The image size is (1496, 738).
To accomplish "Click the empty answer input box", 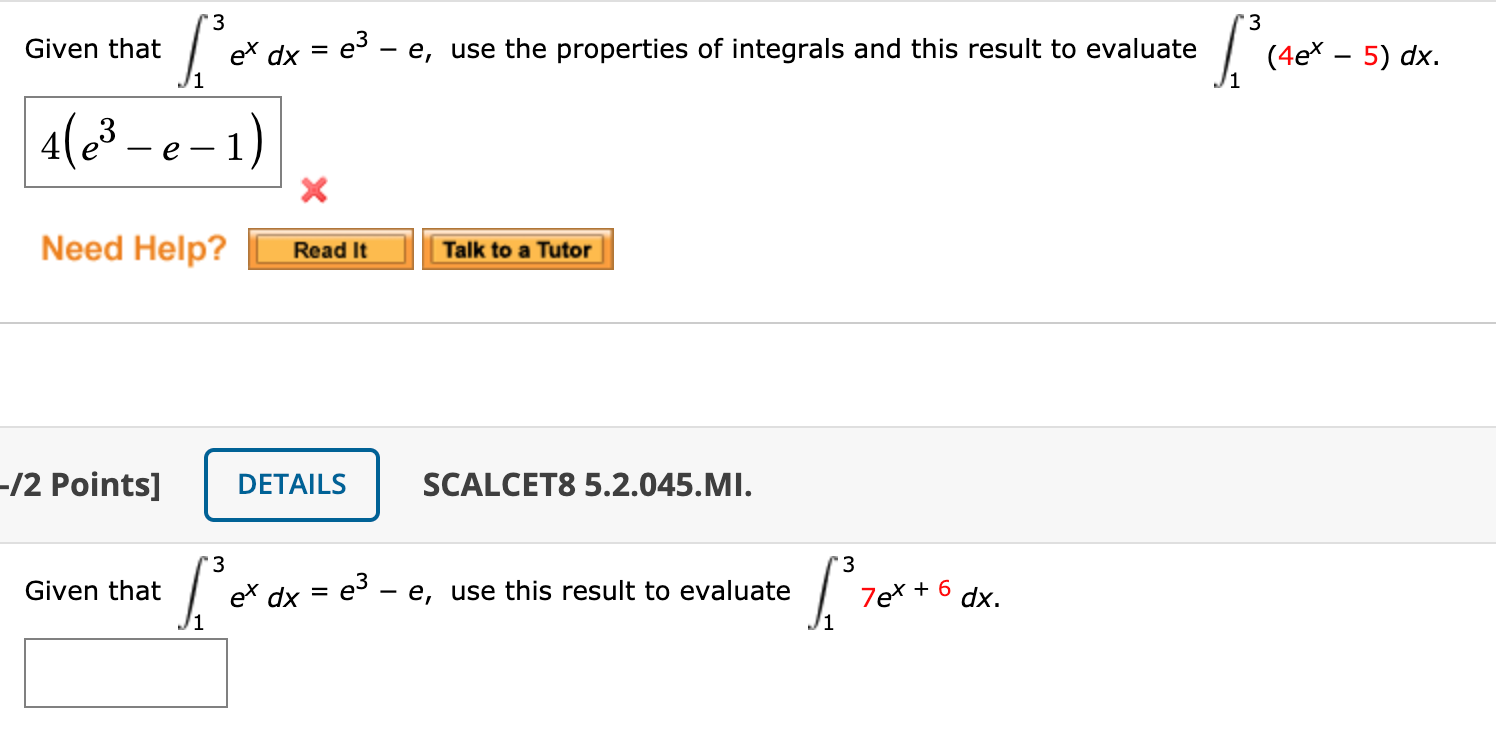I will 126,673.
